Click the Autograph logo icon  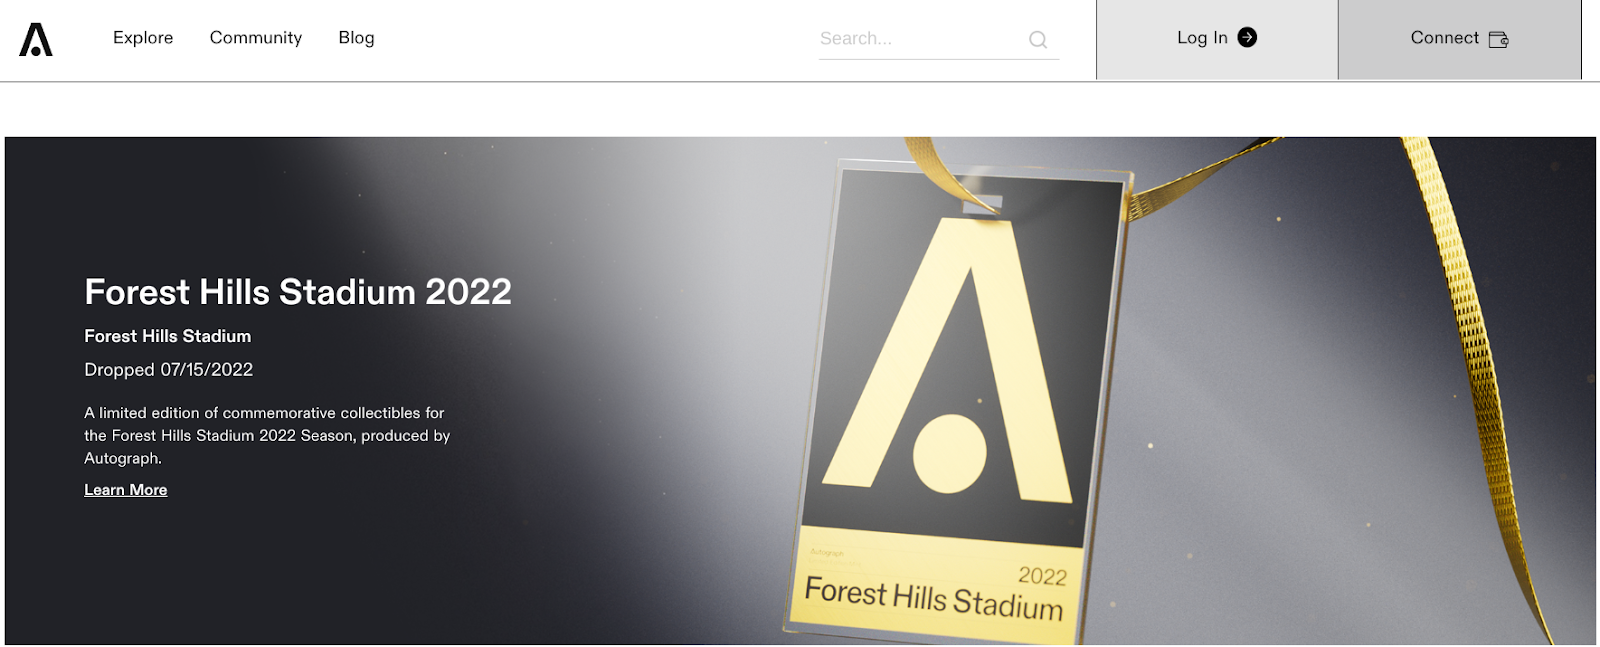click(36, 39)
